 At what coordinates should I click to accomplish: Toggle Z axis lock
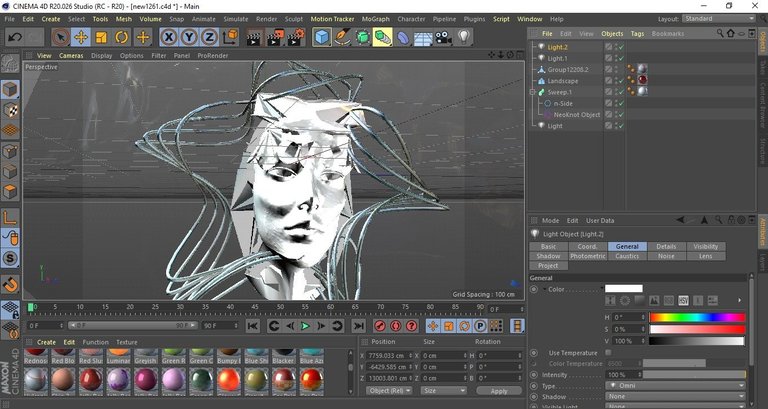209,37
